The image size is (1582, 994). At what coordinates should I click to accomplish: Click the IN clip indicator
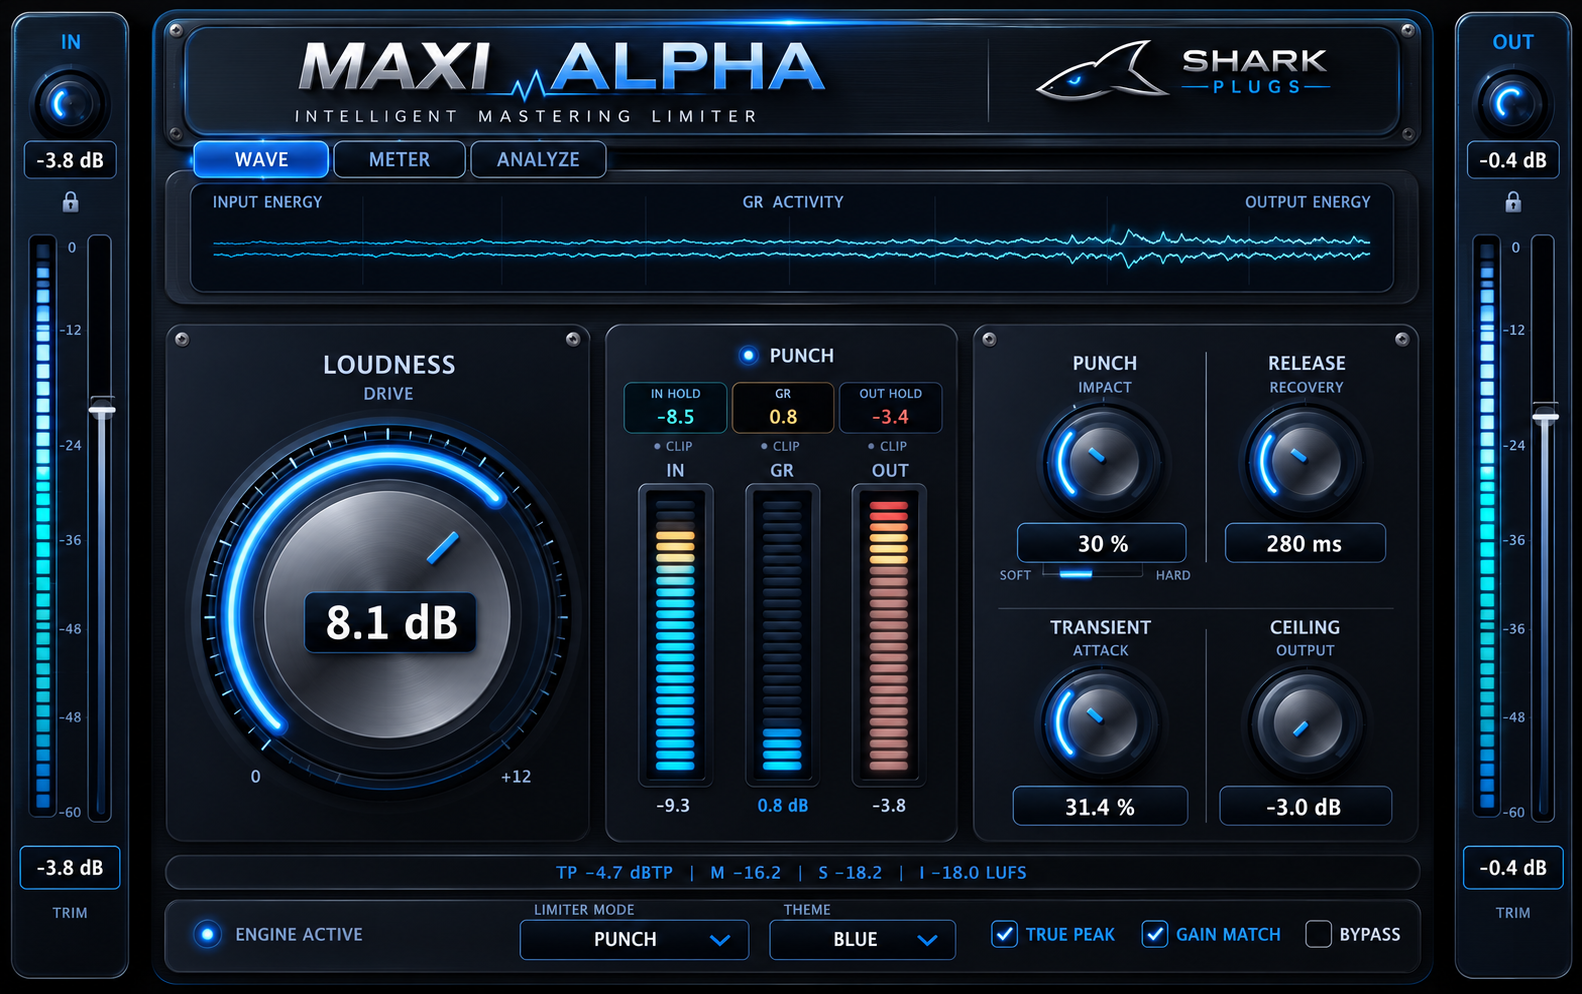coord(673,446)
